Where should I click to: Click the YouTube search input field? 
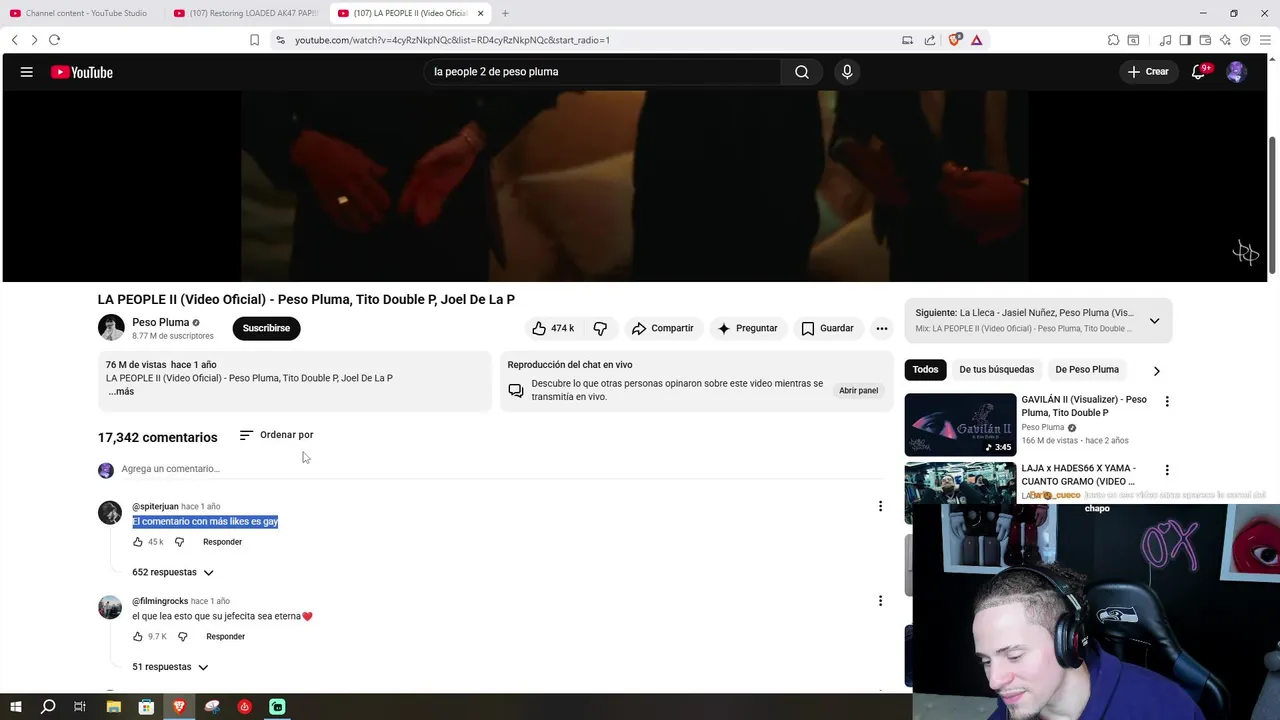coord(601,72)
